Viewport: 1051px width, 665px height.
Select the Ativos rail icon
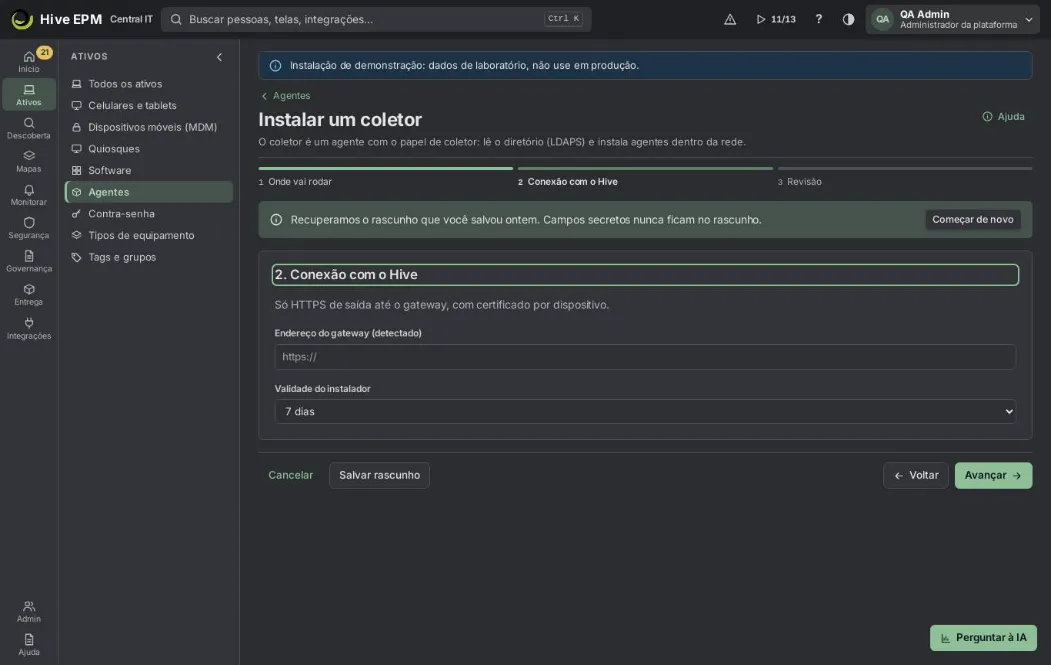[29, 95]
